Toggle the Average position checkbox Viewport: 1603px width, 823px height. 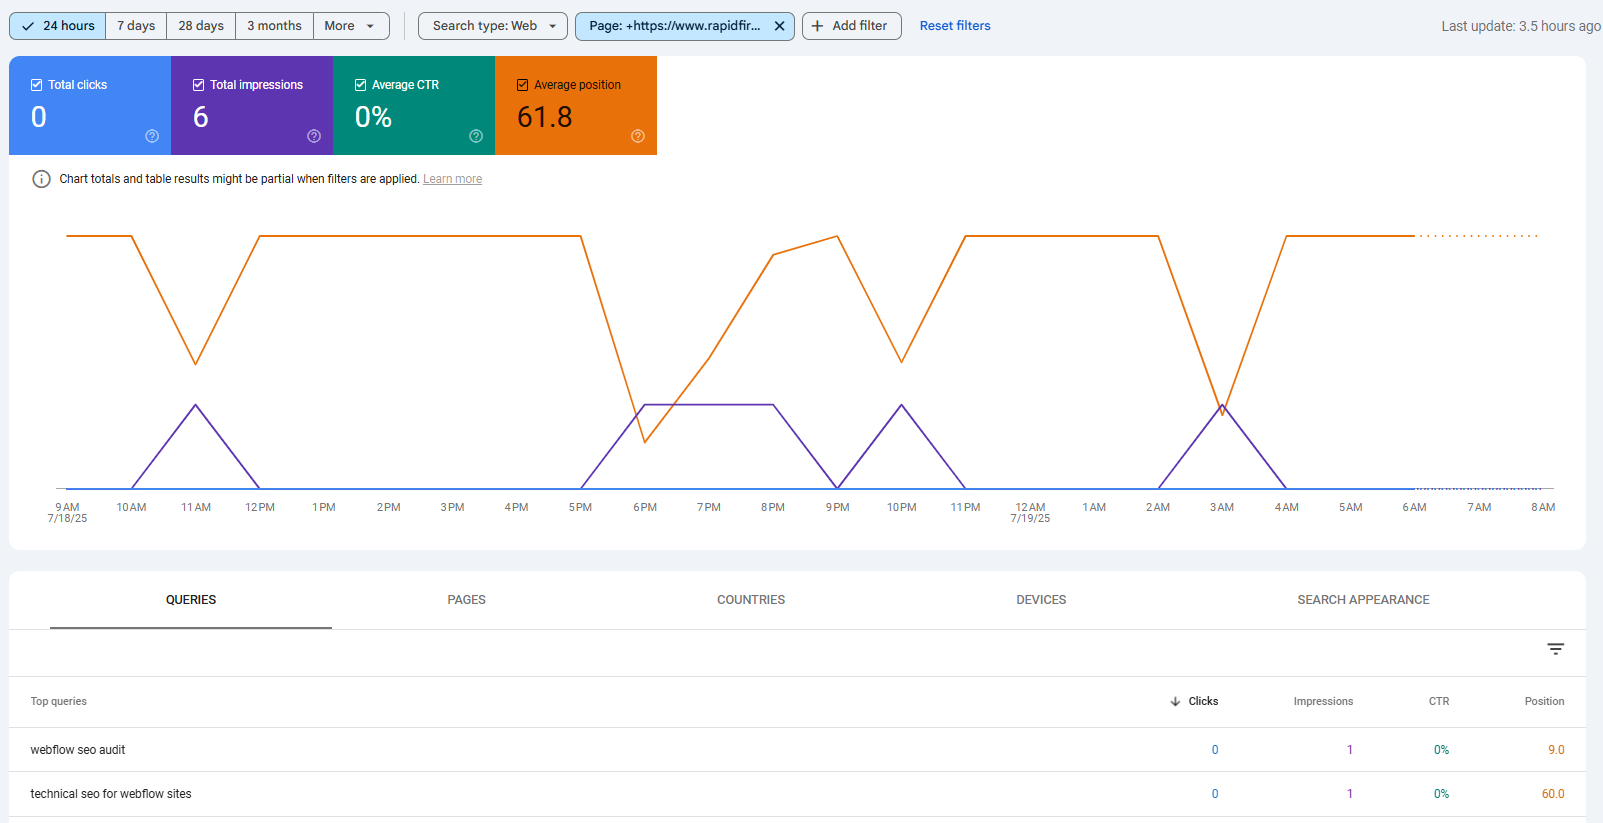(x=522, y=85)
